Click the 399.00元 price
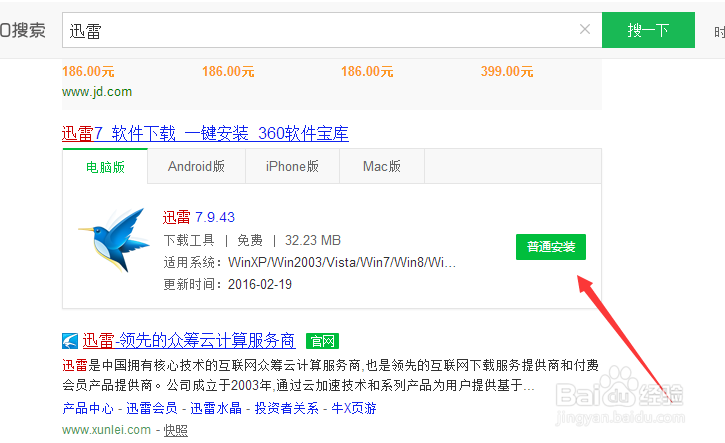 pyautogui.click(x=507, y=72)
